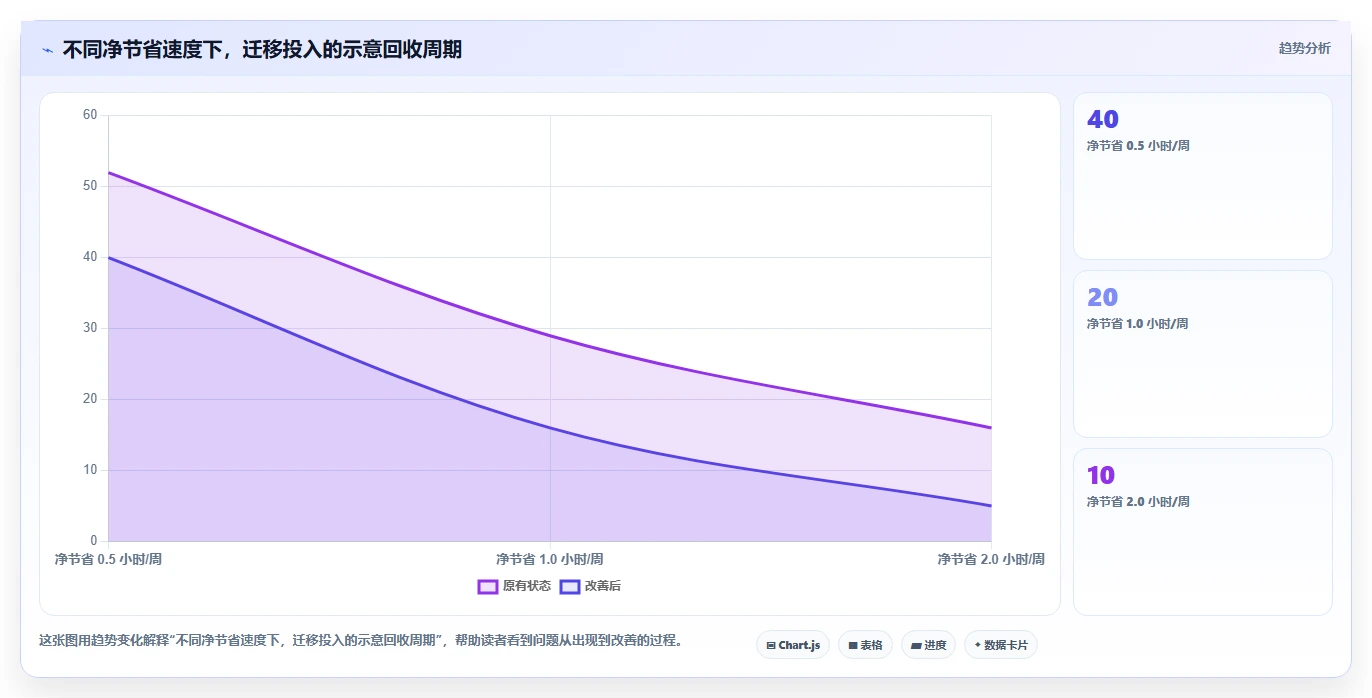The width and height of the screenshot is (1372, 698).
Task: Open the card showing value 40
Action: [x=1203, y=176]
